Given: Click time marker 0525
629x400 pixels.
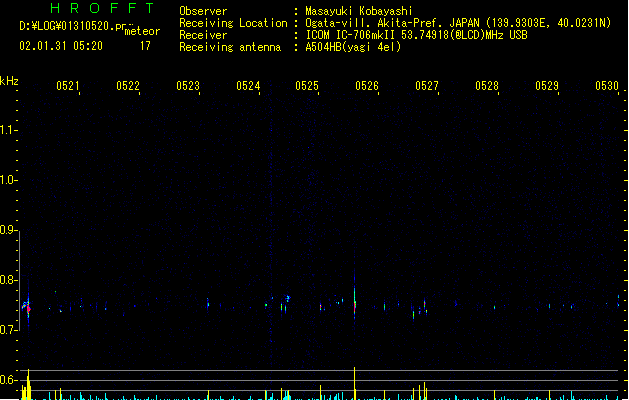Looking at the screenshot, I should (307, 86).
